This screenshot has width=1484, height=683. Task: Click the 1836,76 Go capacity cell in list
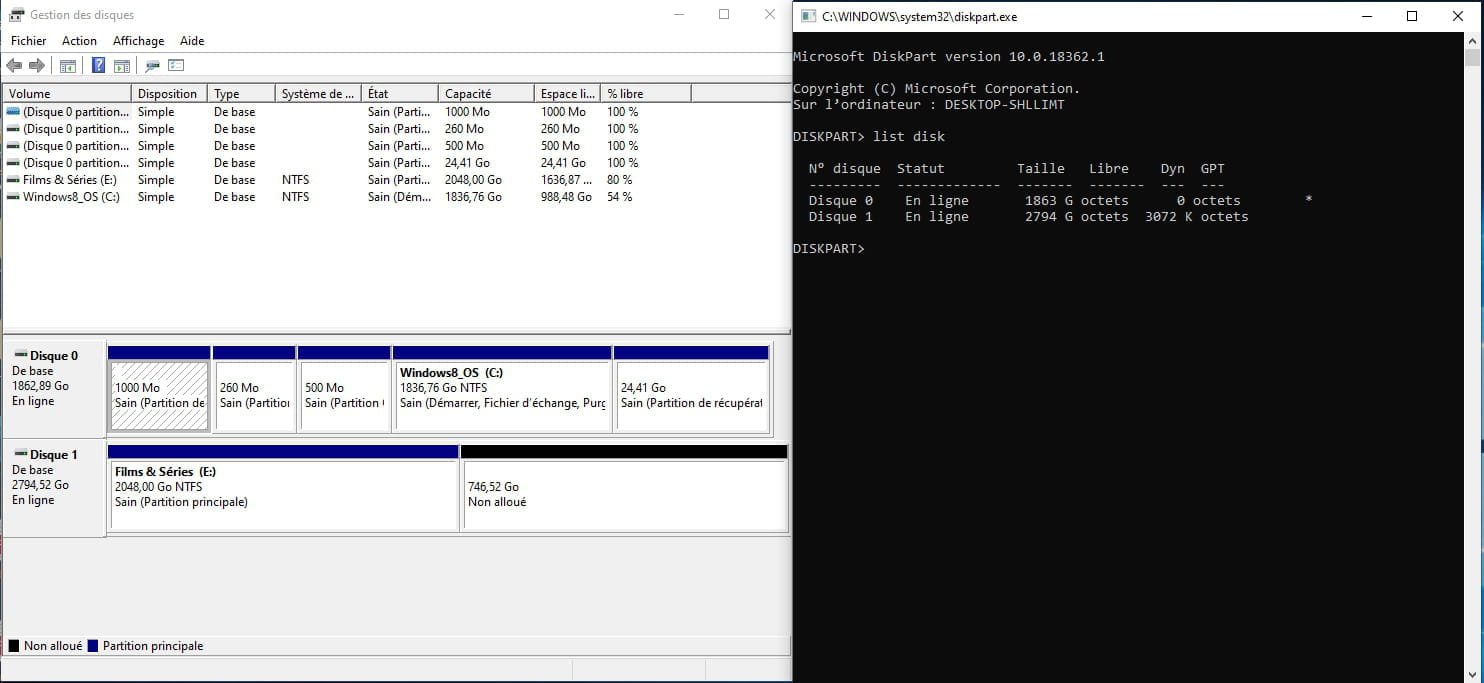473,197
